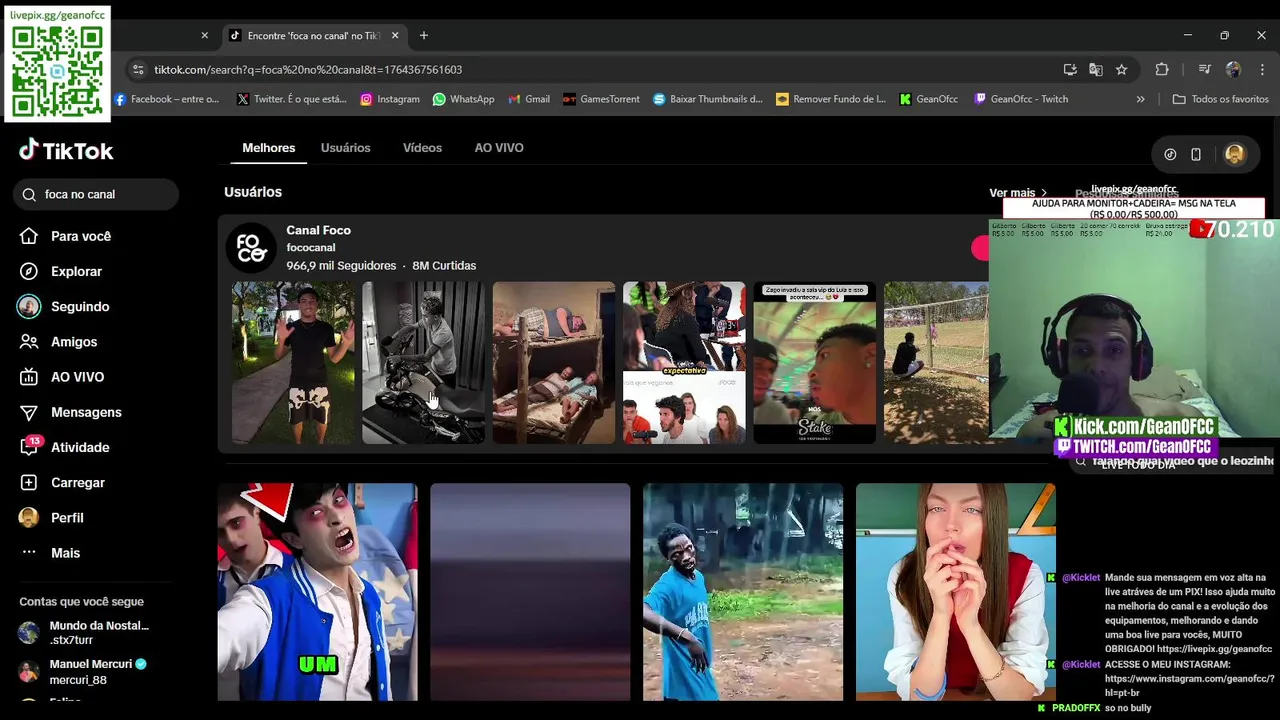Open followed account Mundo da Nostal...
The image size is (1280, 720).
85,633
